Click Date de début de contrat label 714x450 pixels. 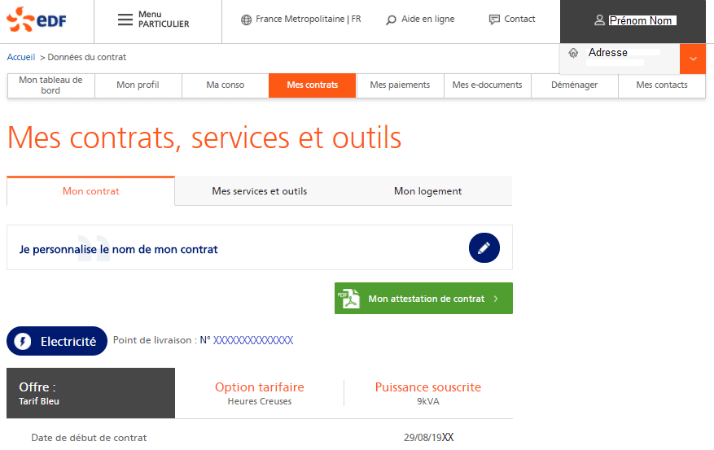point(89,438)
